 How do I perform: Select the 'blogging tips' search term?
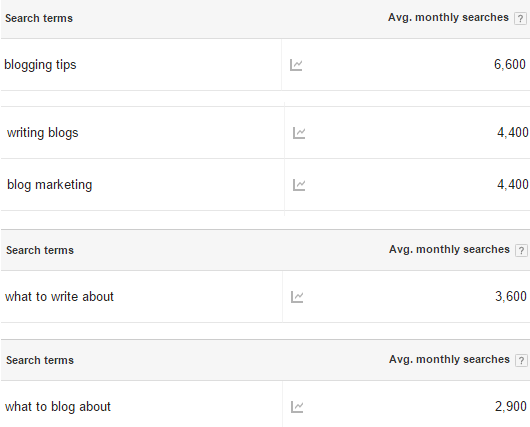(x=40, y=65)
